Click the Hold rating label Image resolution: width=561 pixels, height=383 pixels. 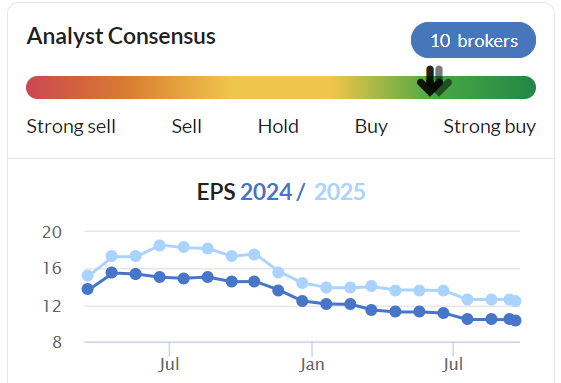(x=278, y=127)
